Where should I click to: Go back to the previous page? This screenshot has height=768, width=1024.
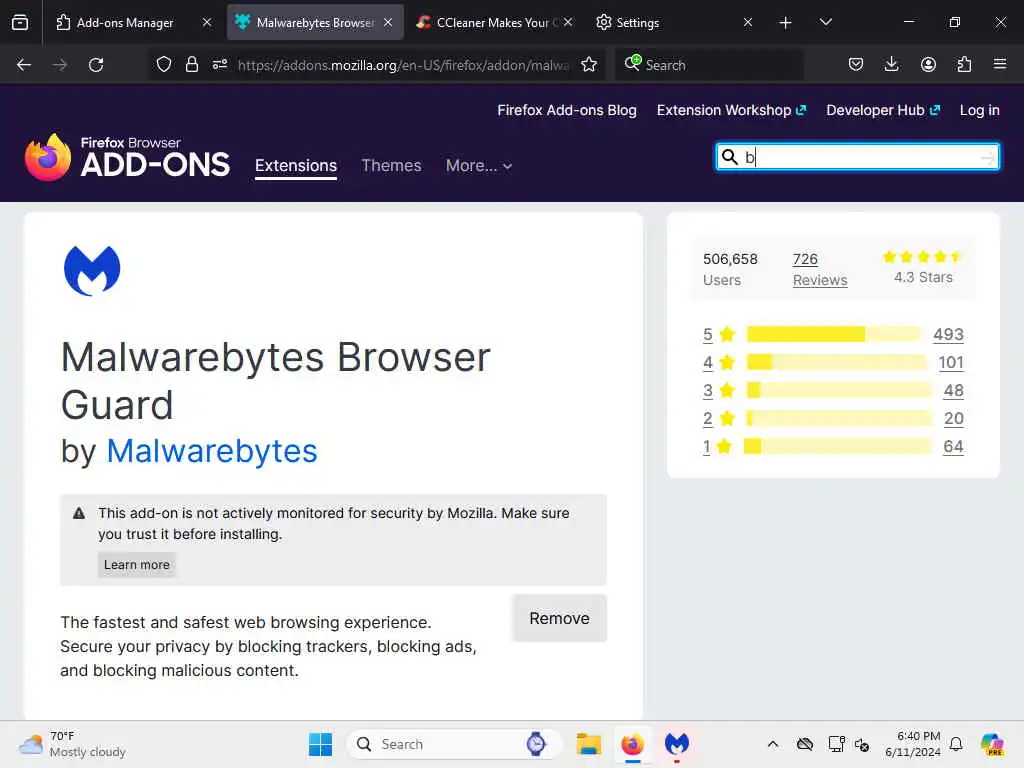tap(24, 65)
